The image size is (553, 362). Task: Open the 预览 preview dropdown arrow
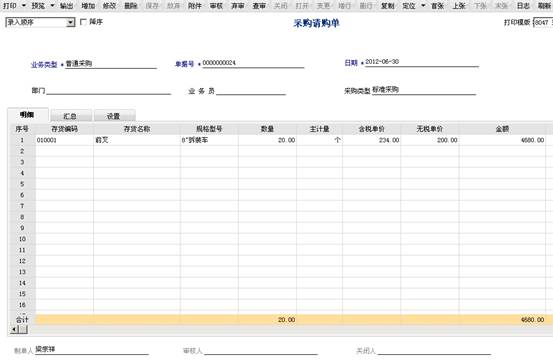pyautogui.click(x=52, y=6)
